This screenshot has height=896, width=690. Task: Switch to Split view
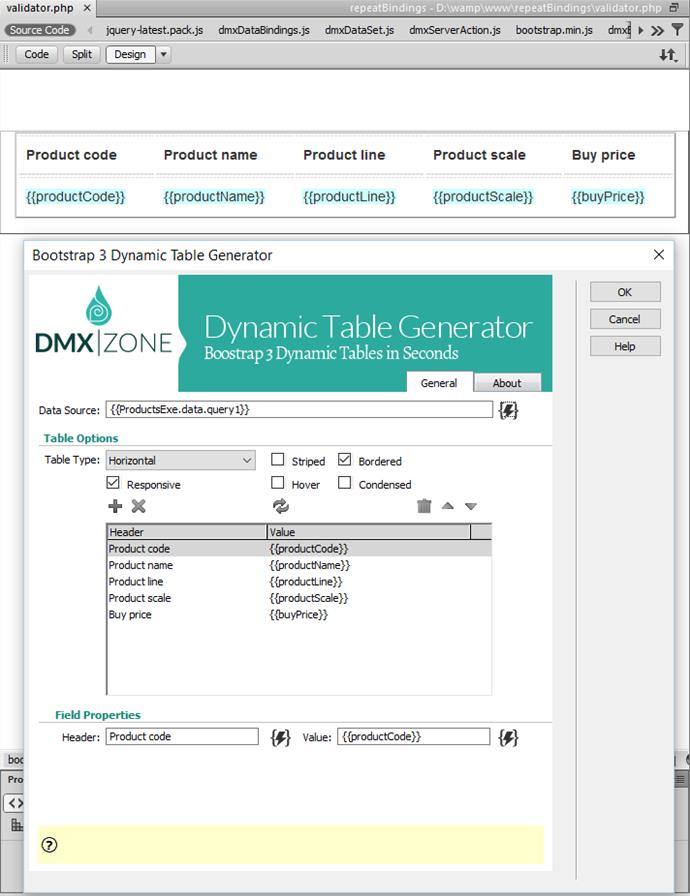pyautogui.click(x=82, y=54)
